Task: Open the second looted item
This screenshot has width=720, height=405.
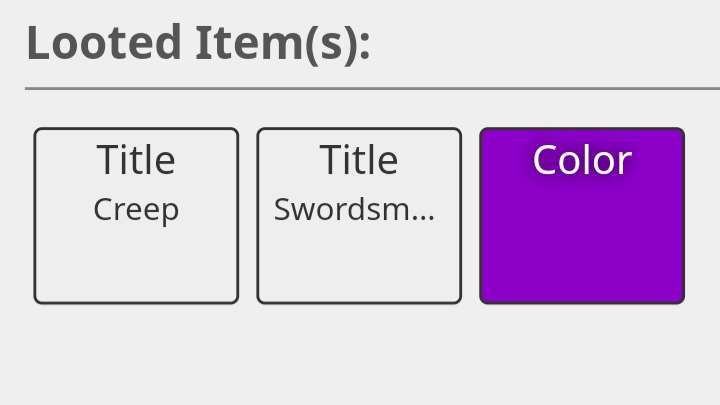Action: (359, 215)
